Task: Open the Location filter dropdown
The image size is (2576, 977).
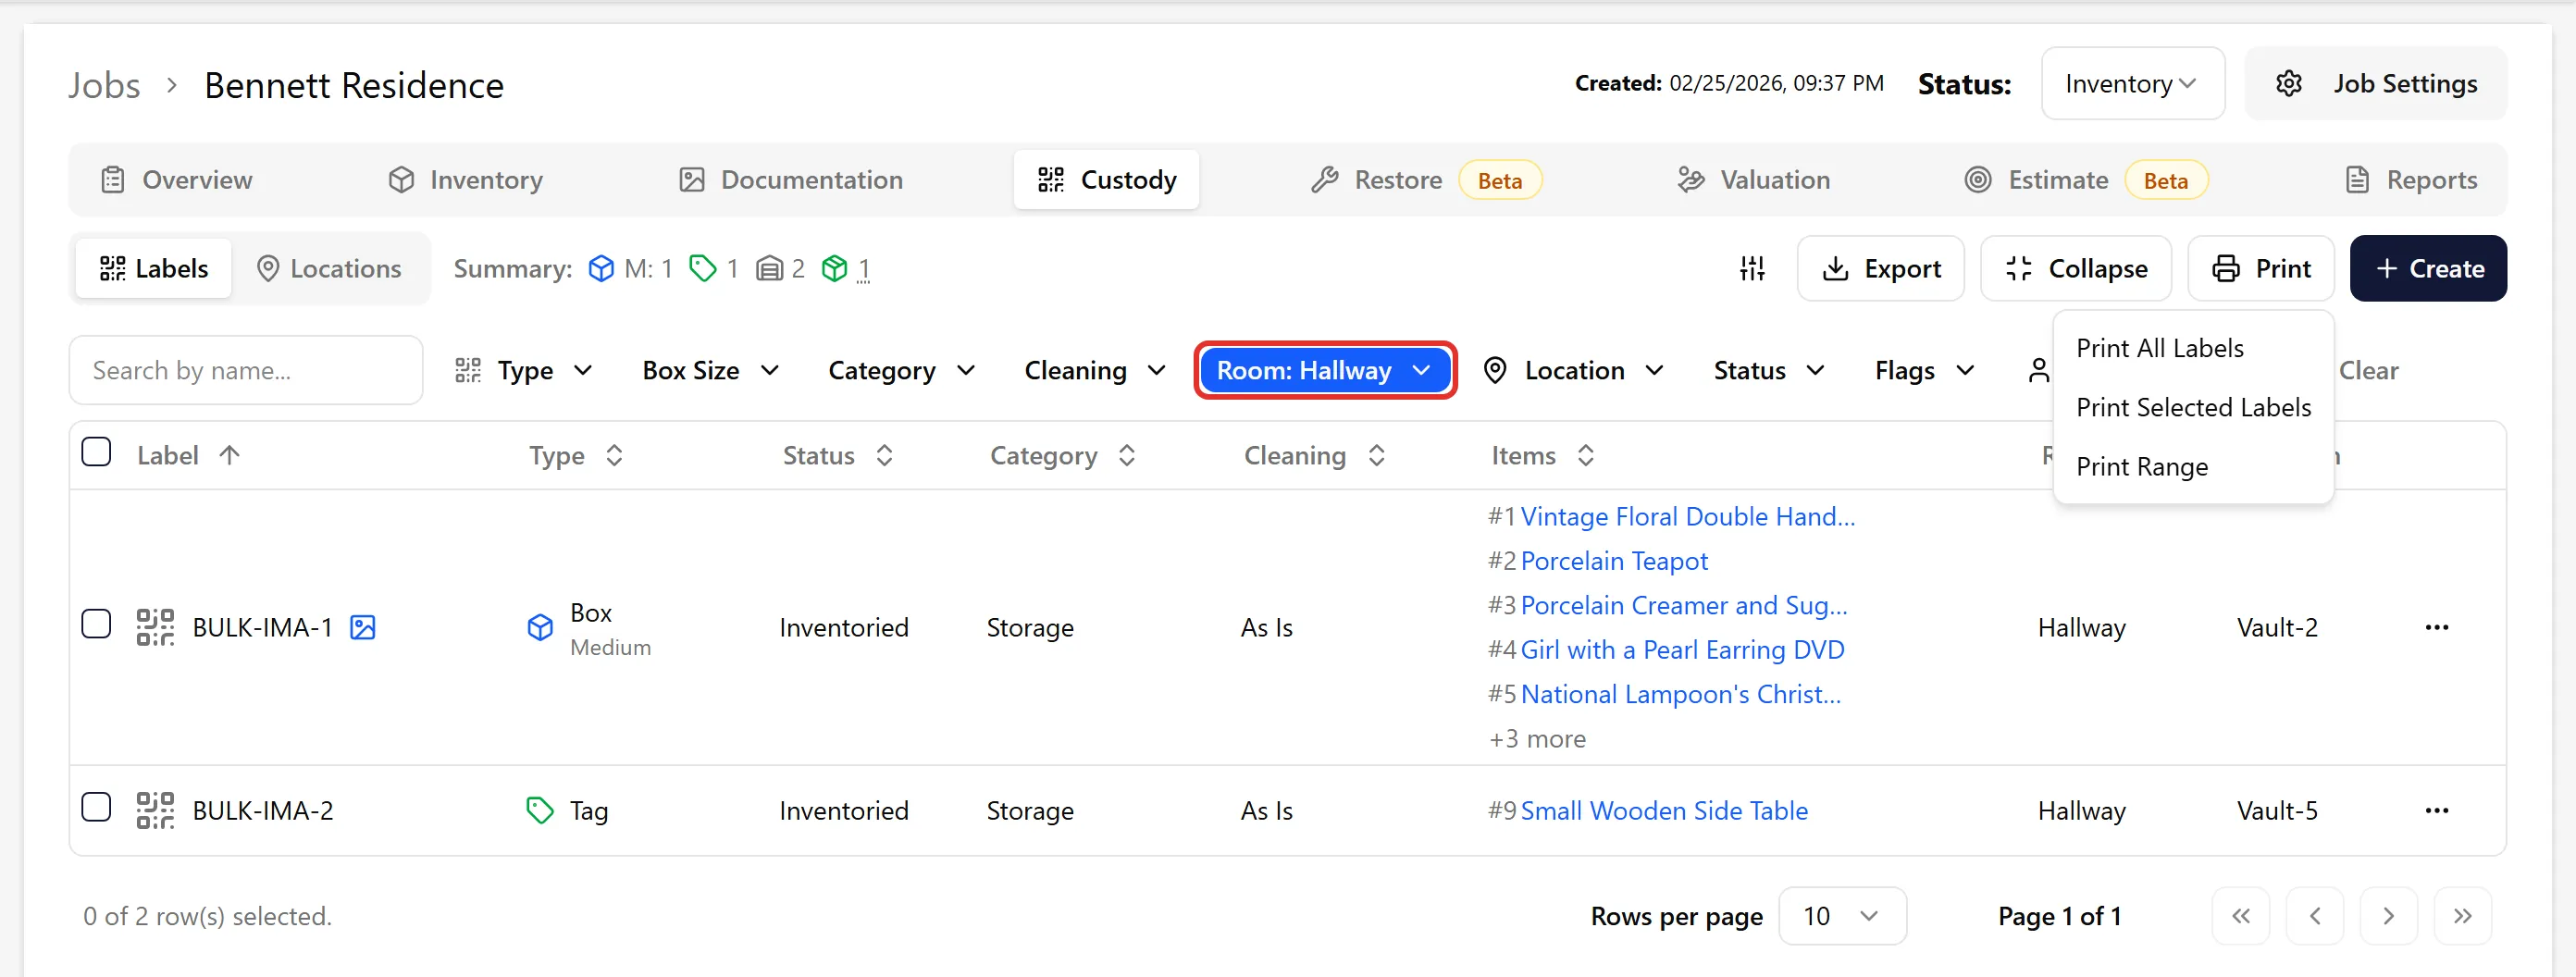Action: (x=1574, y=370)
